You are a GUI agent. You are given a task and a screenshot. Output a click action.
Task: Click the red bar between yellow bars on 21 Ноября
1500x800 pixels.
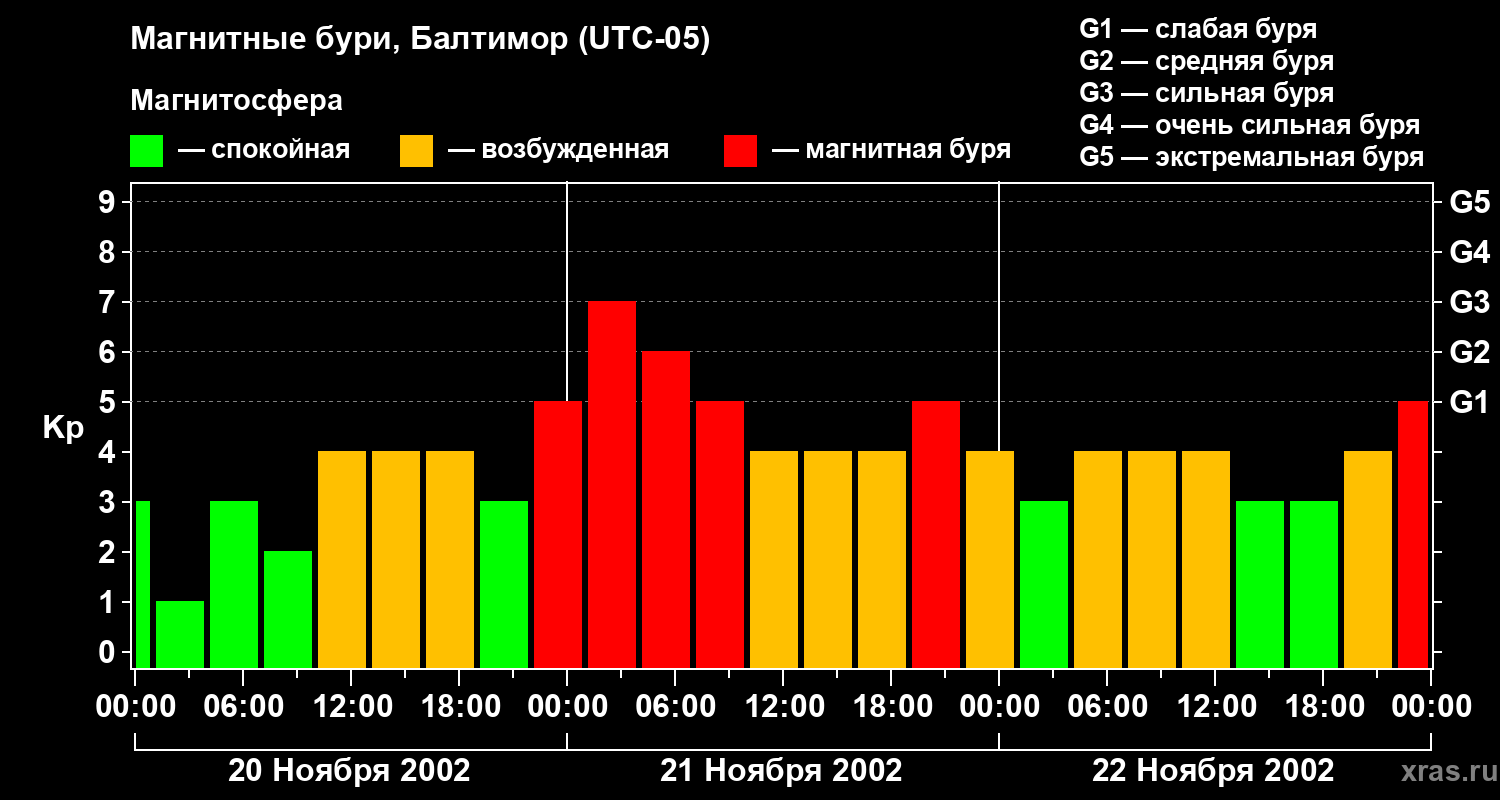coord(936,534)
